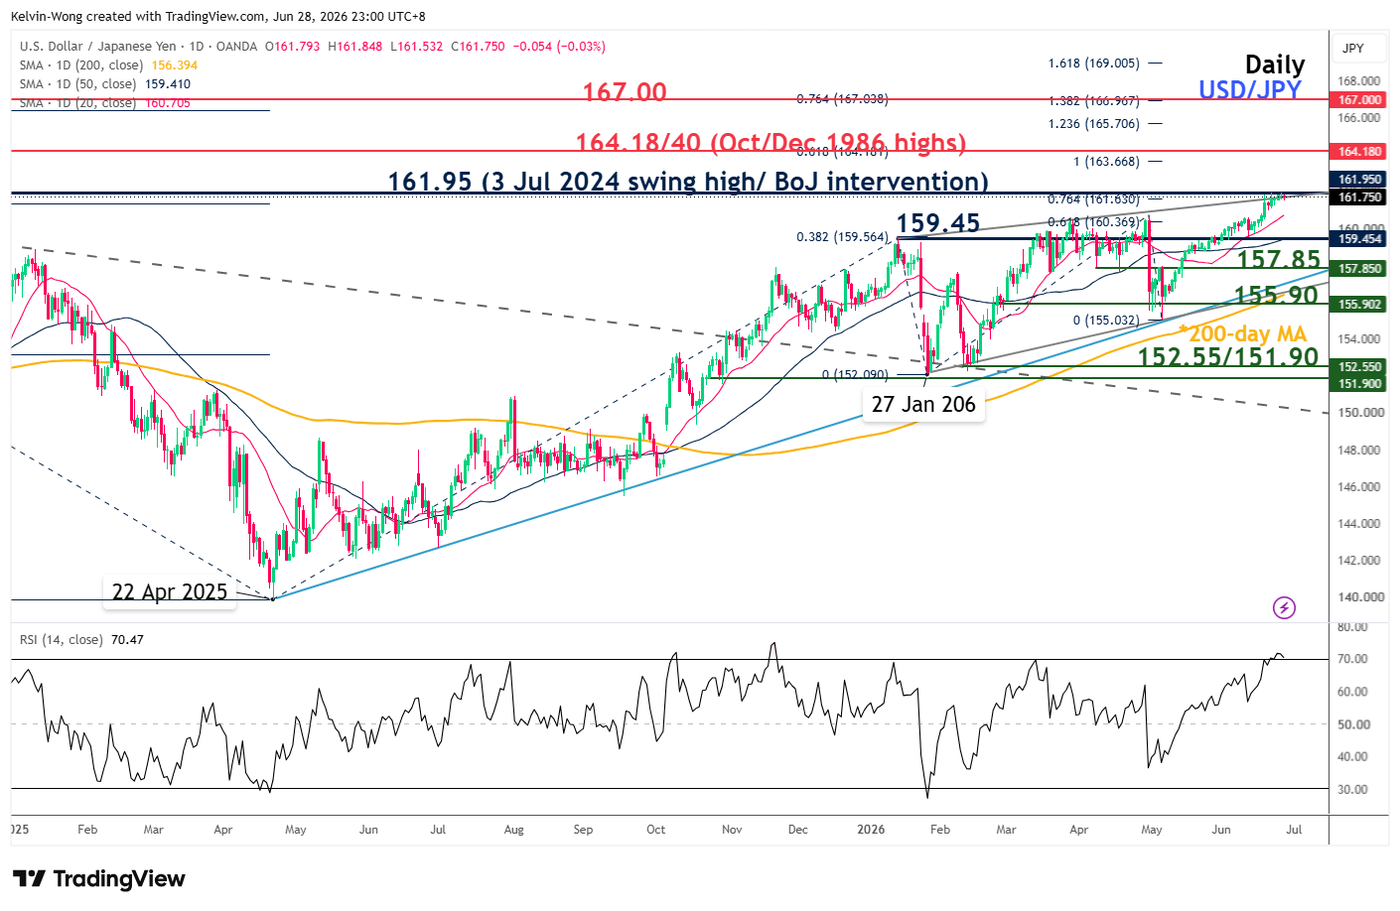Select the SMA 20 indicator legend
Viewport: 1400px width, 911px height.
point(105,103)
